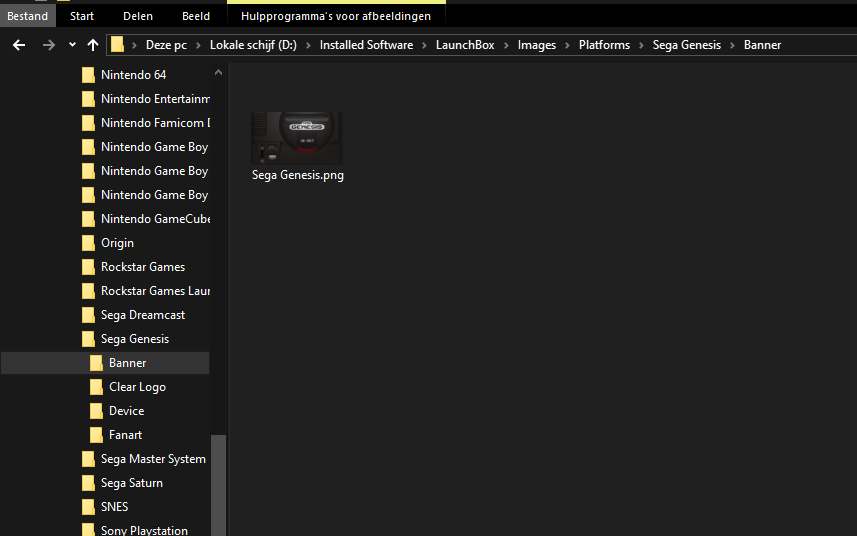Open Hulpprogramma's voor afbeeldingen tab
The width and height of the screenshot is (857, 536).
336,16
